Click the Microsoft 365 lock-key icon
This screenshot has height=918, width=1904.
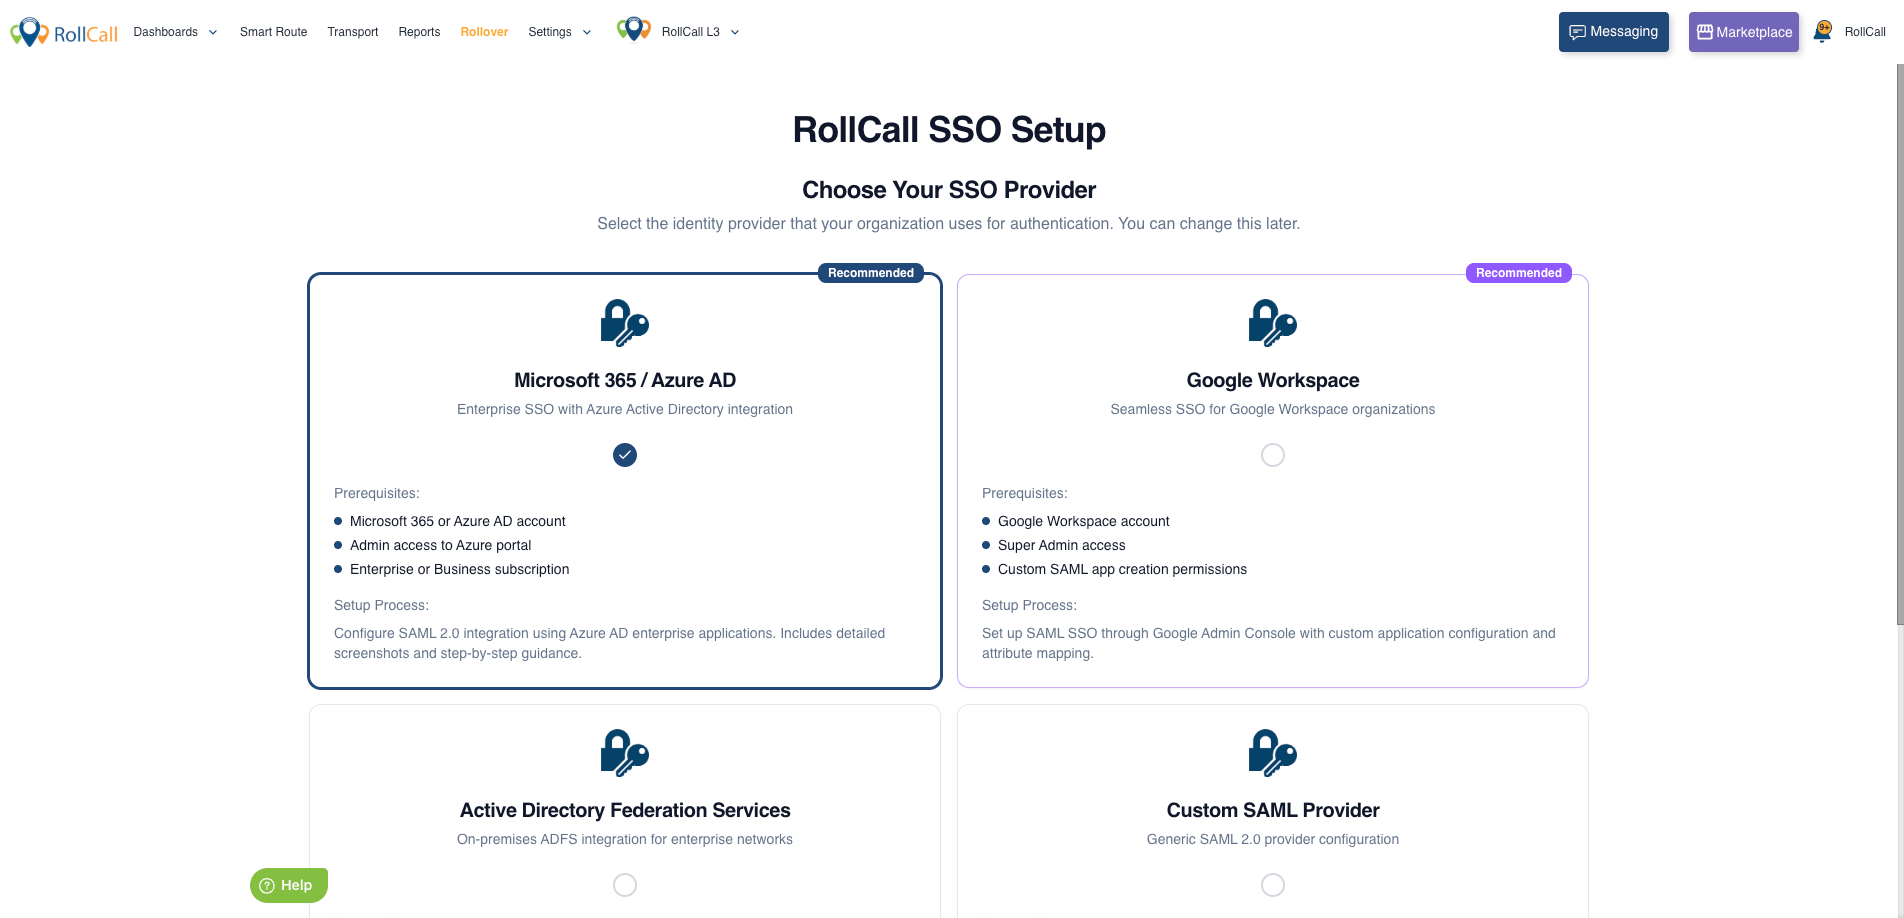click(624, 323)
